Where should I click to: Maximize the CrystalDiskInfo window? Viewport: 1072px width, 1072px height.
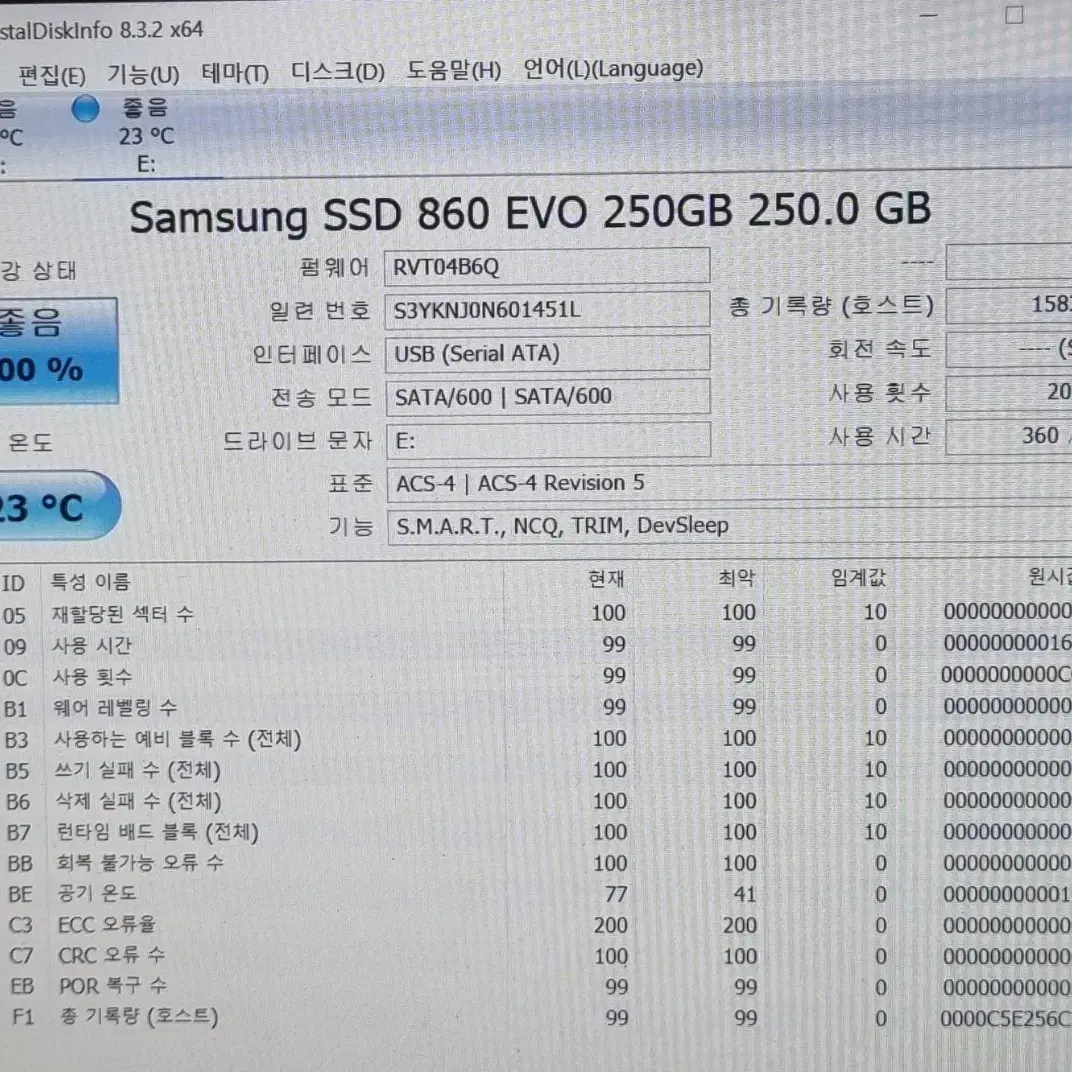coord(1014,14)
